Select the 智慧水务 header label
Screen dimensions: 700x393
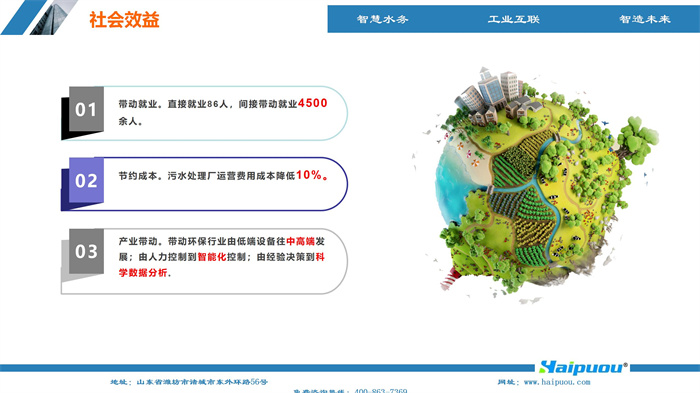click(382, 19)
